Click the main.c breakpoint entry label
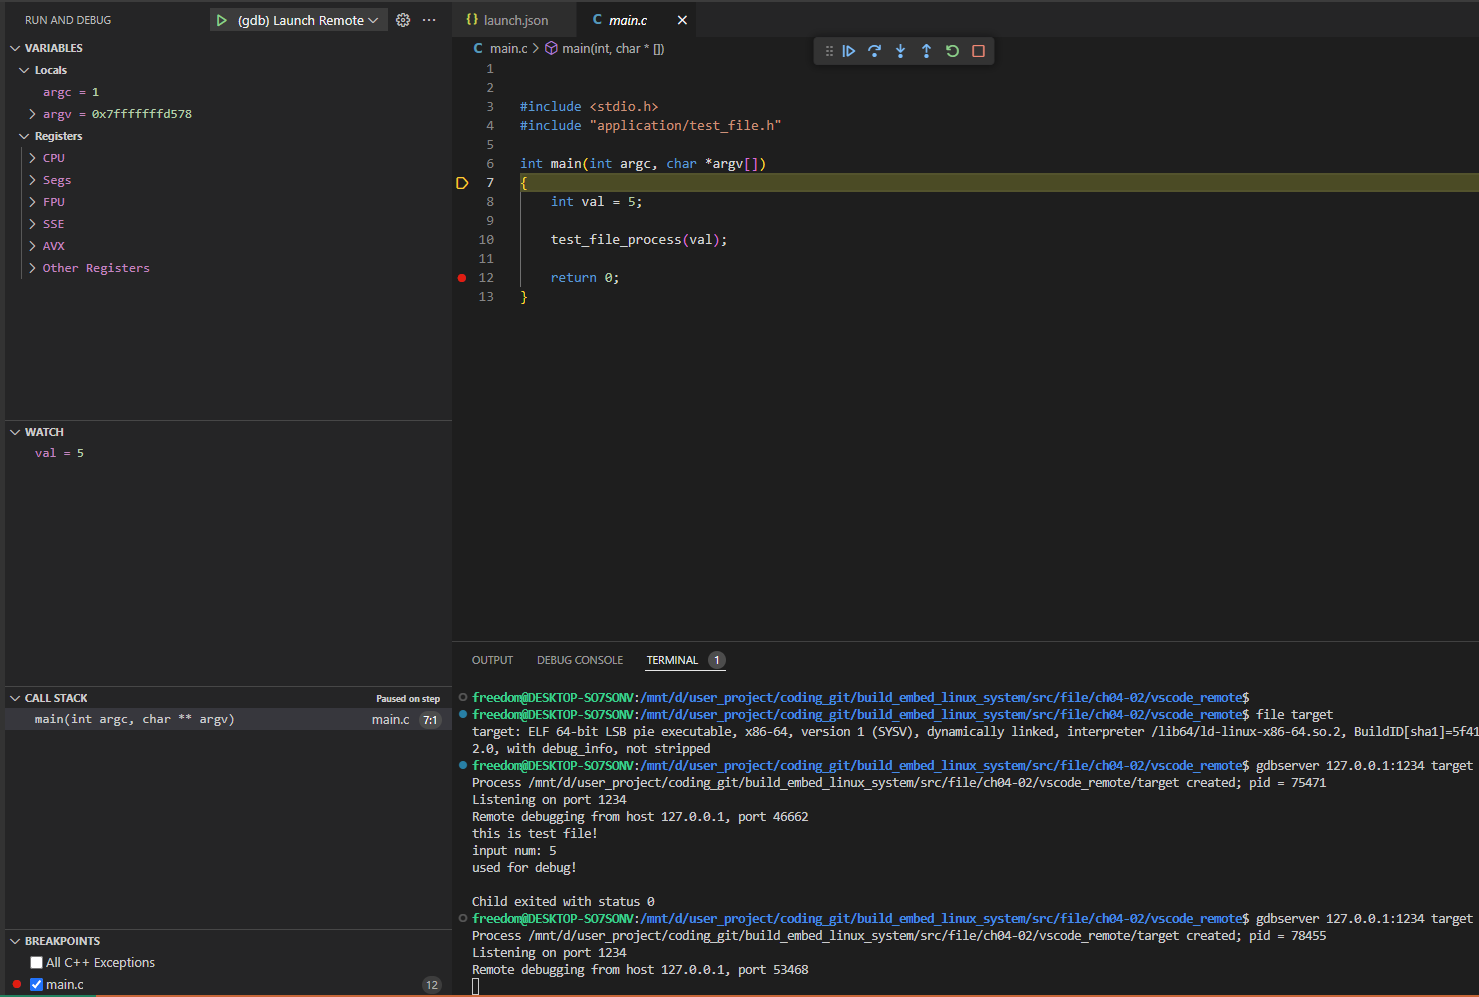This screenshot has height=997, width=1479. [65, 985]
